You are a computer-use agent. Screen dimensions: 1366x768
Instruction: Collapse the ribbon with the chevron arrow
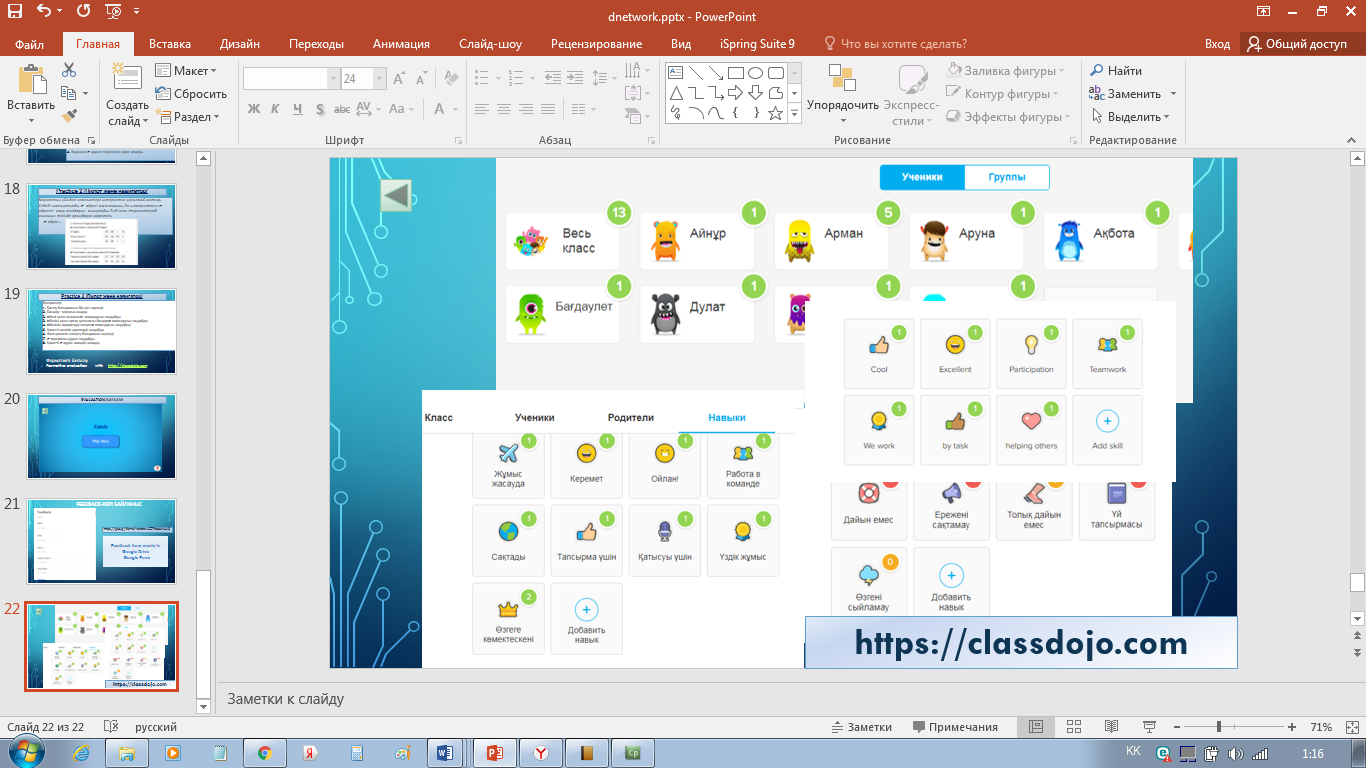[1356, 142]
